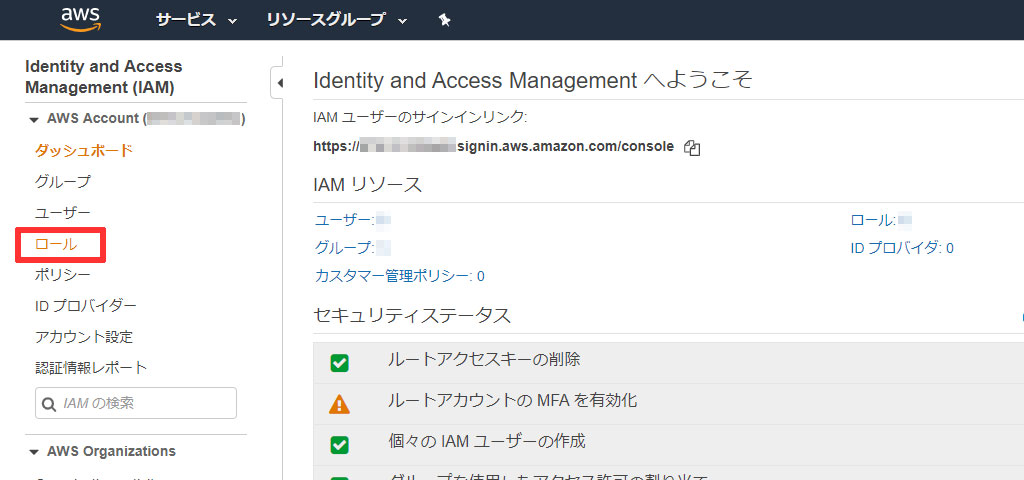Expand ルートアカウントの MFA を有効化 row

[669, 404]
